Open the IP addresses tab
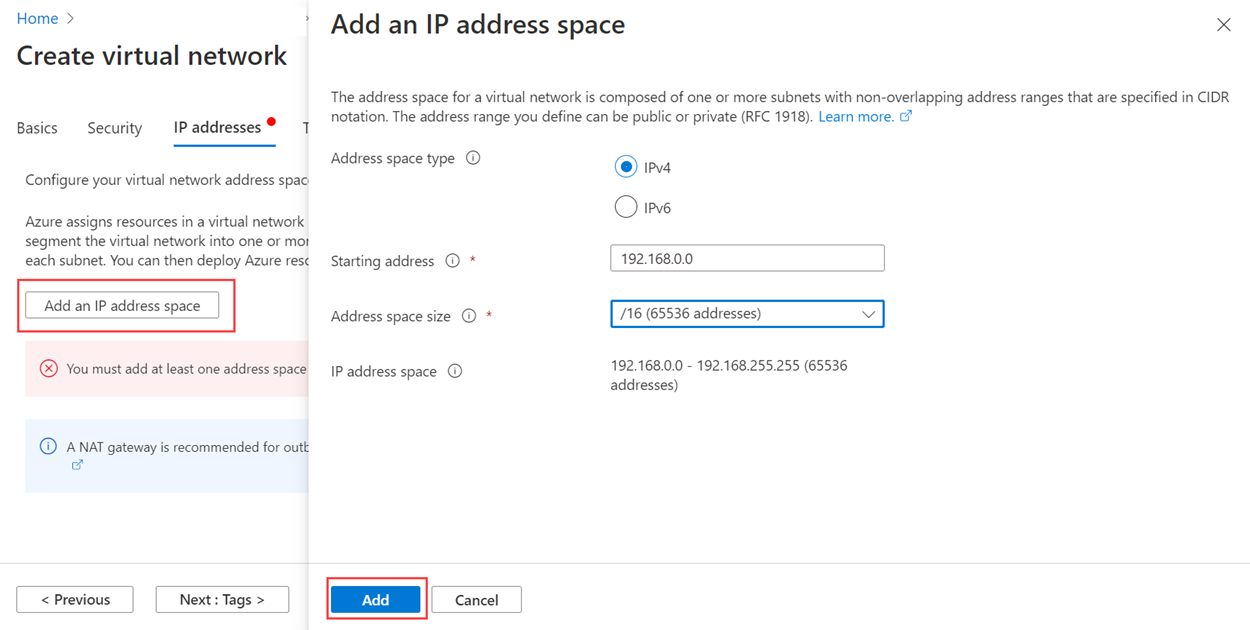Viewport: 1250px width, 630px height. point(217,128)
